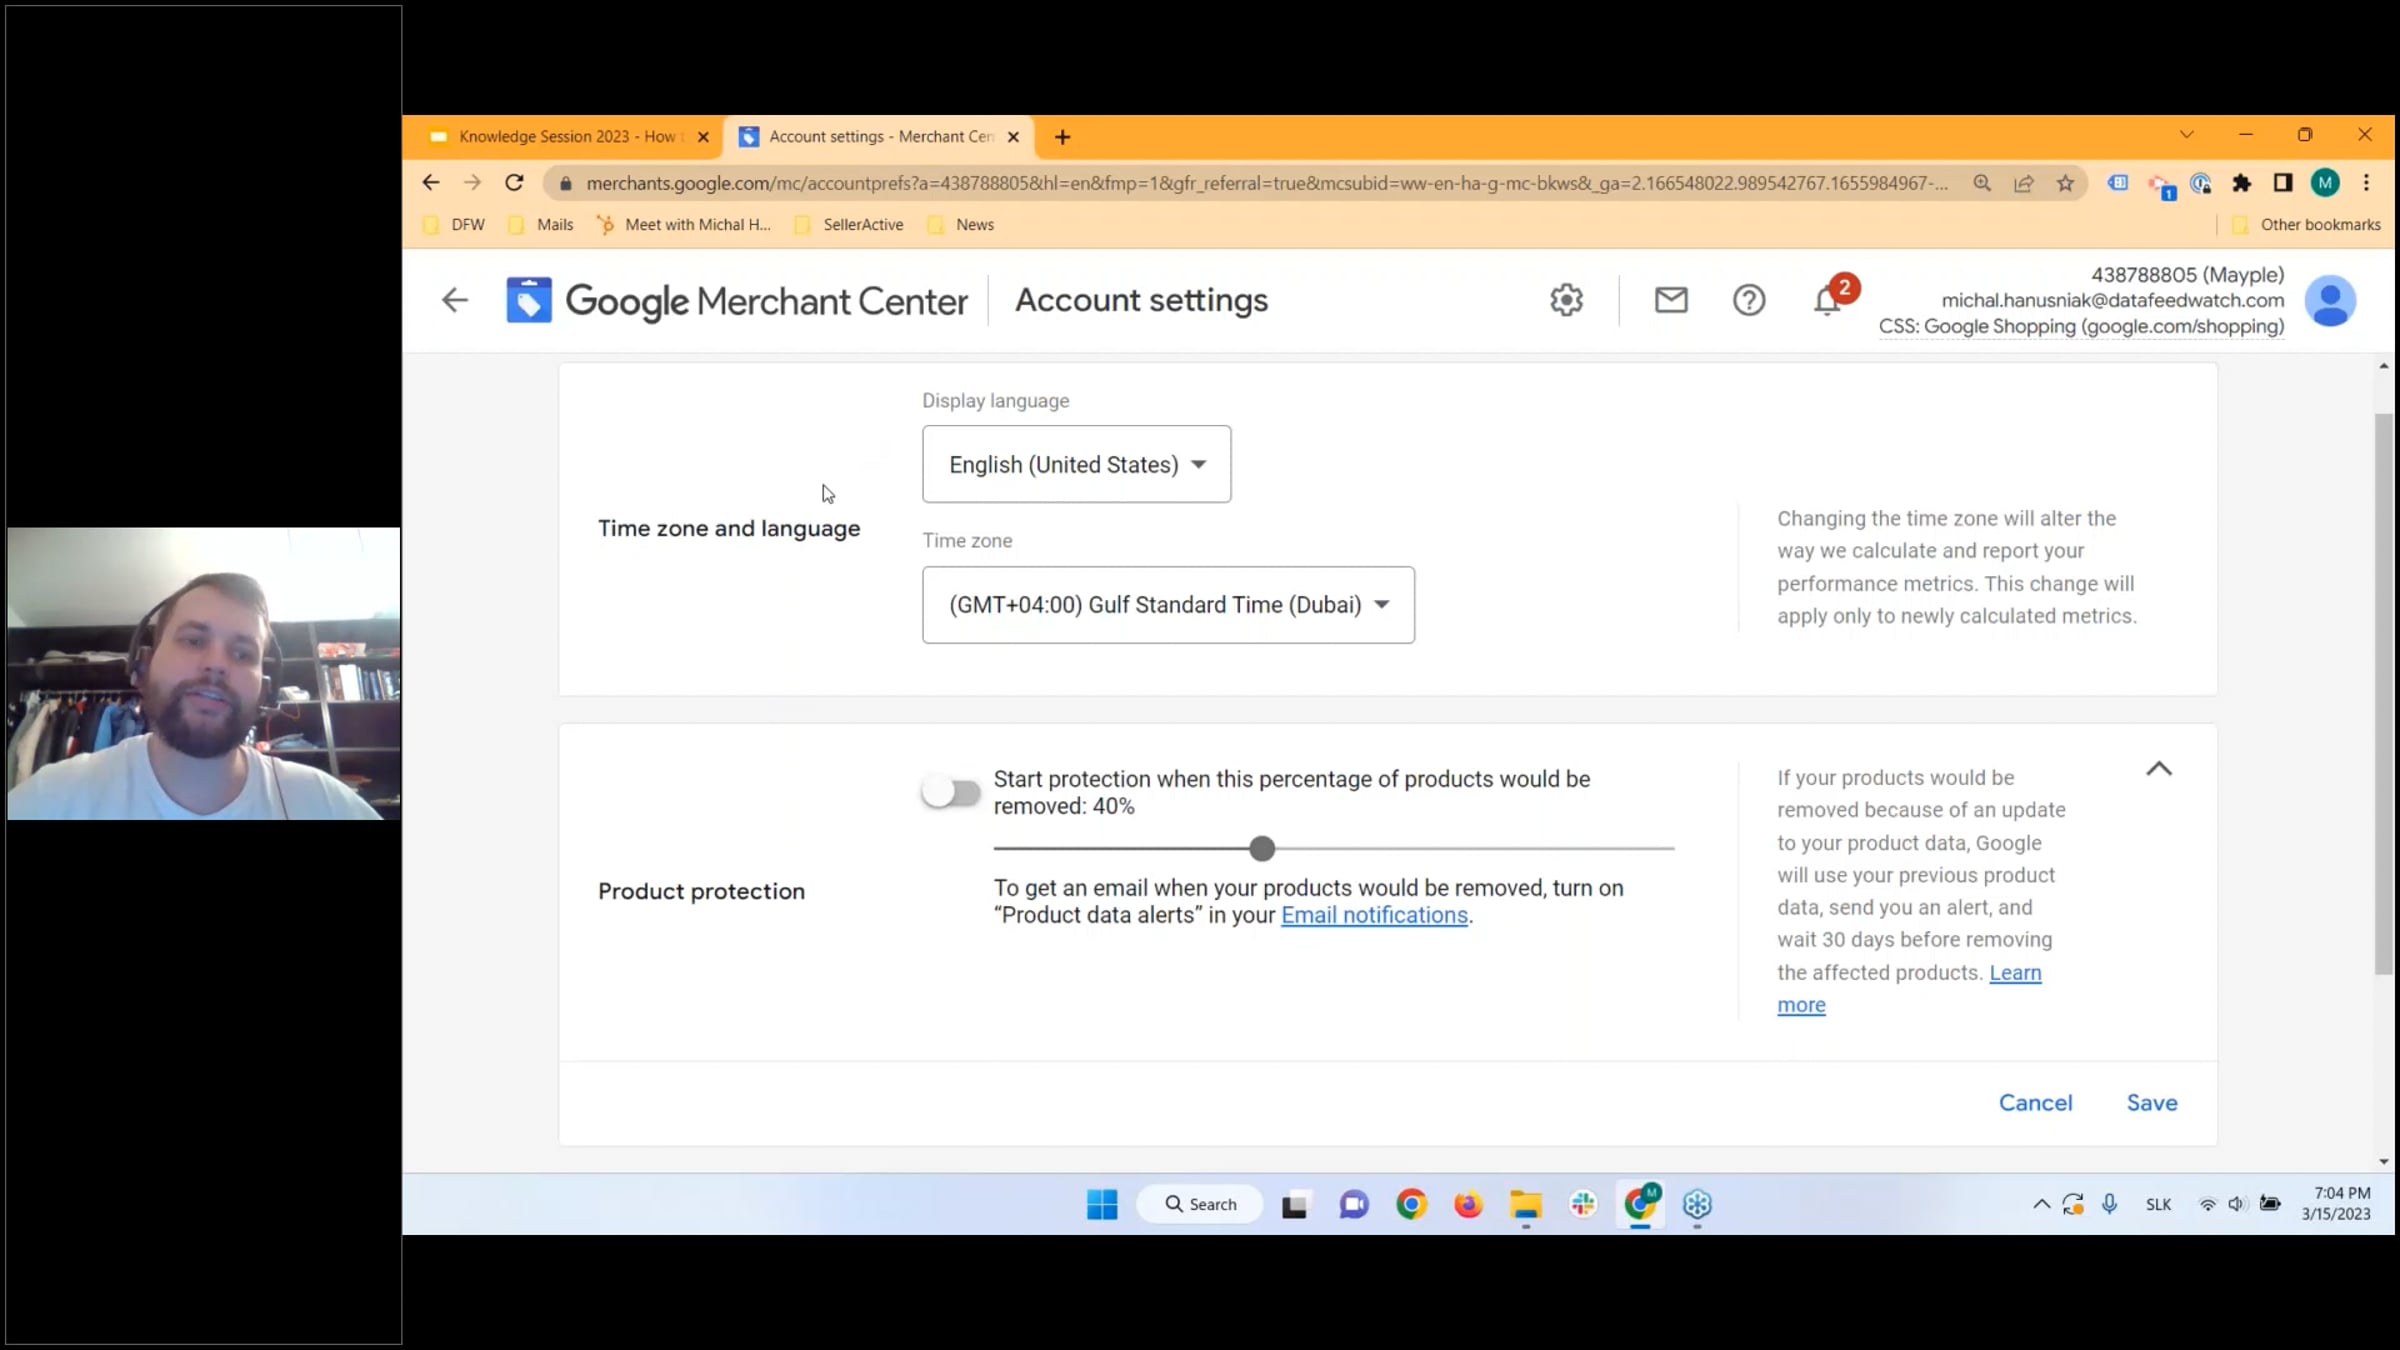Open the Mails bookmark folder
Viewport: 2400px width, 1350px height.
[x=541, y=224]
